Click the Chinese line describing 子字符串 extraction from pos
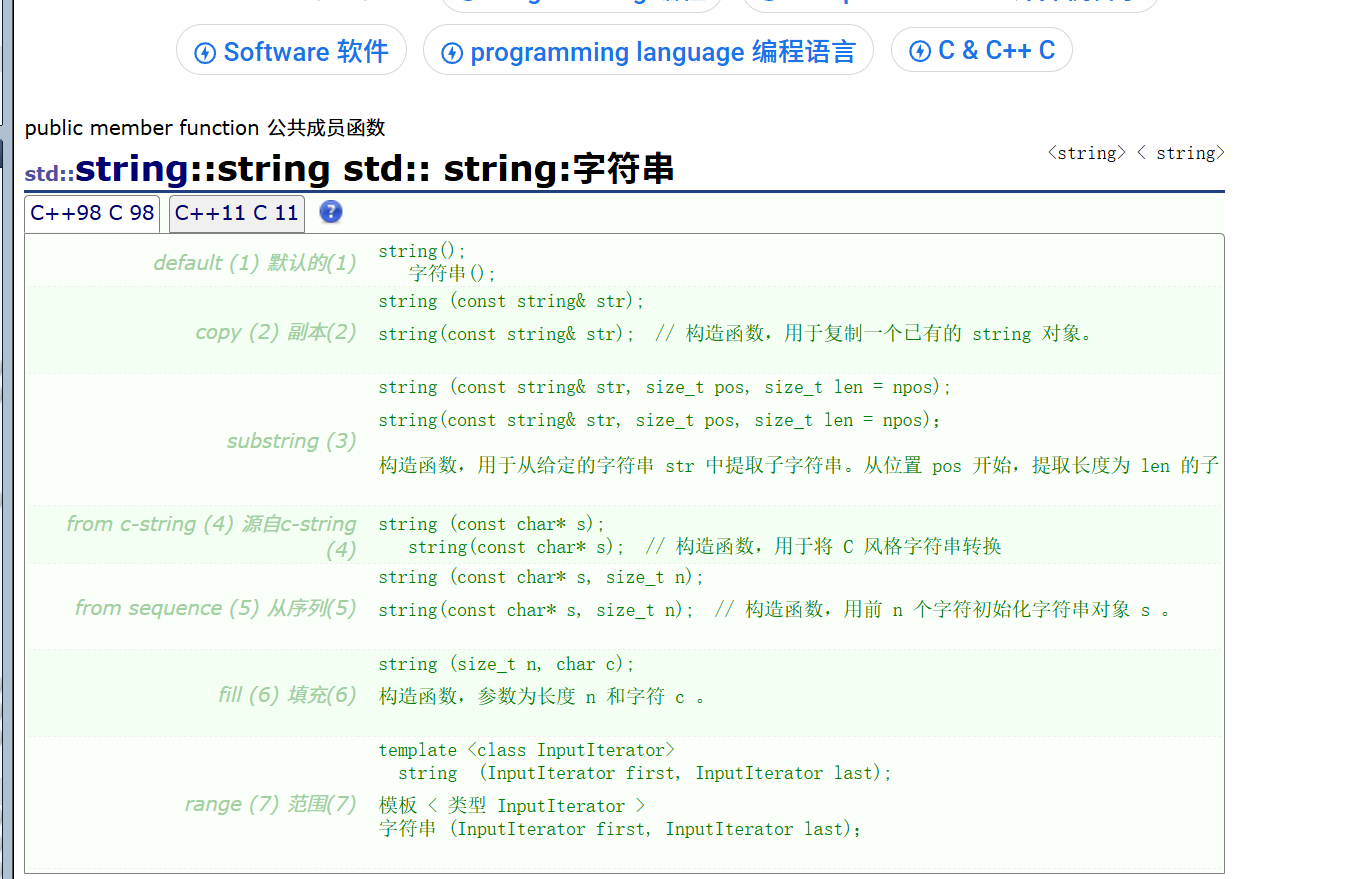Viewport: 1362px width, 879px height. coord(799,466)
